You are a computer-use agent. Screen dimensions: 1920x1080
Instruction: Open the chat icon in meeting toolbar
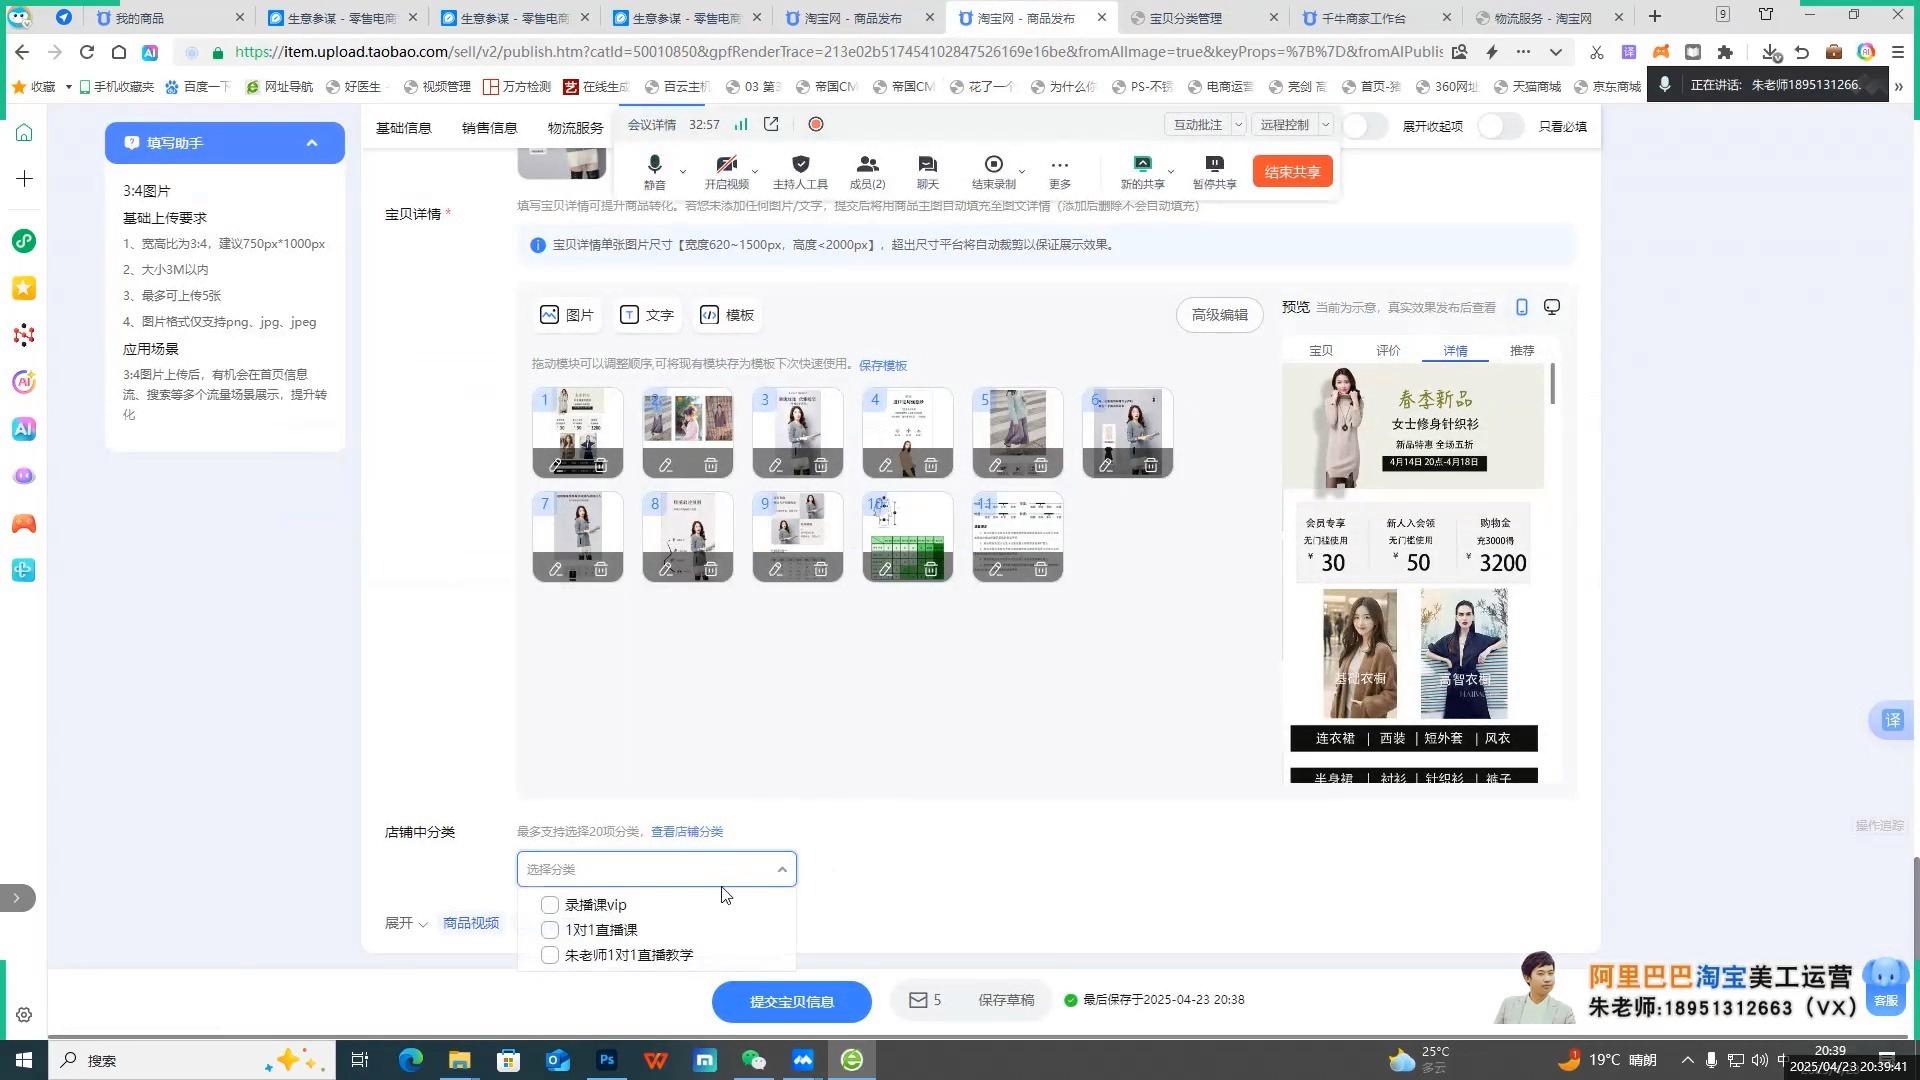tap(927, 165)
